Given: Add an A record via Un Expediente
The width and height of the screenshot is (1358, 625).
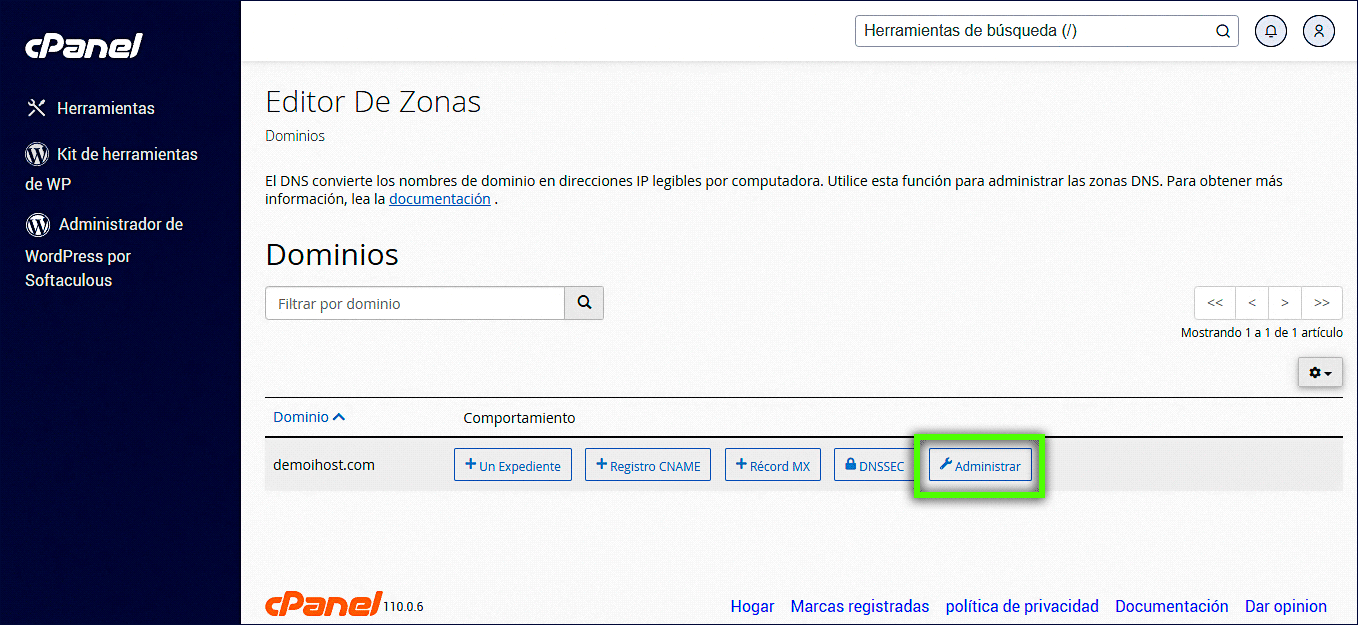Looking at the screenshot, I should (x=513, y=465).
